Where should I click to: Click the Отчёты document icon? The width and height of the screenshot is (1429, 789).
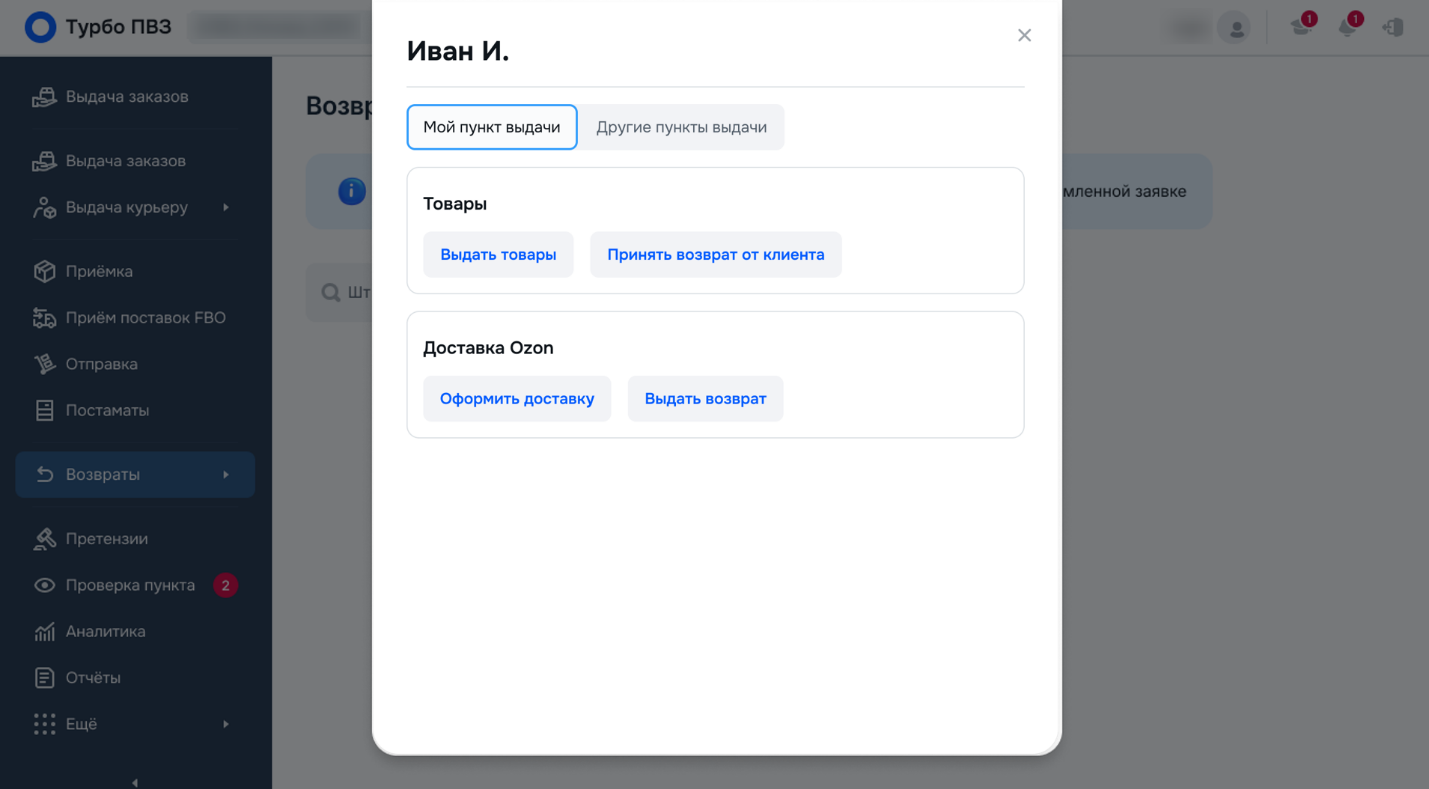tap(44, 678)
